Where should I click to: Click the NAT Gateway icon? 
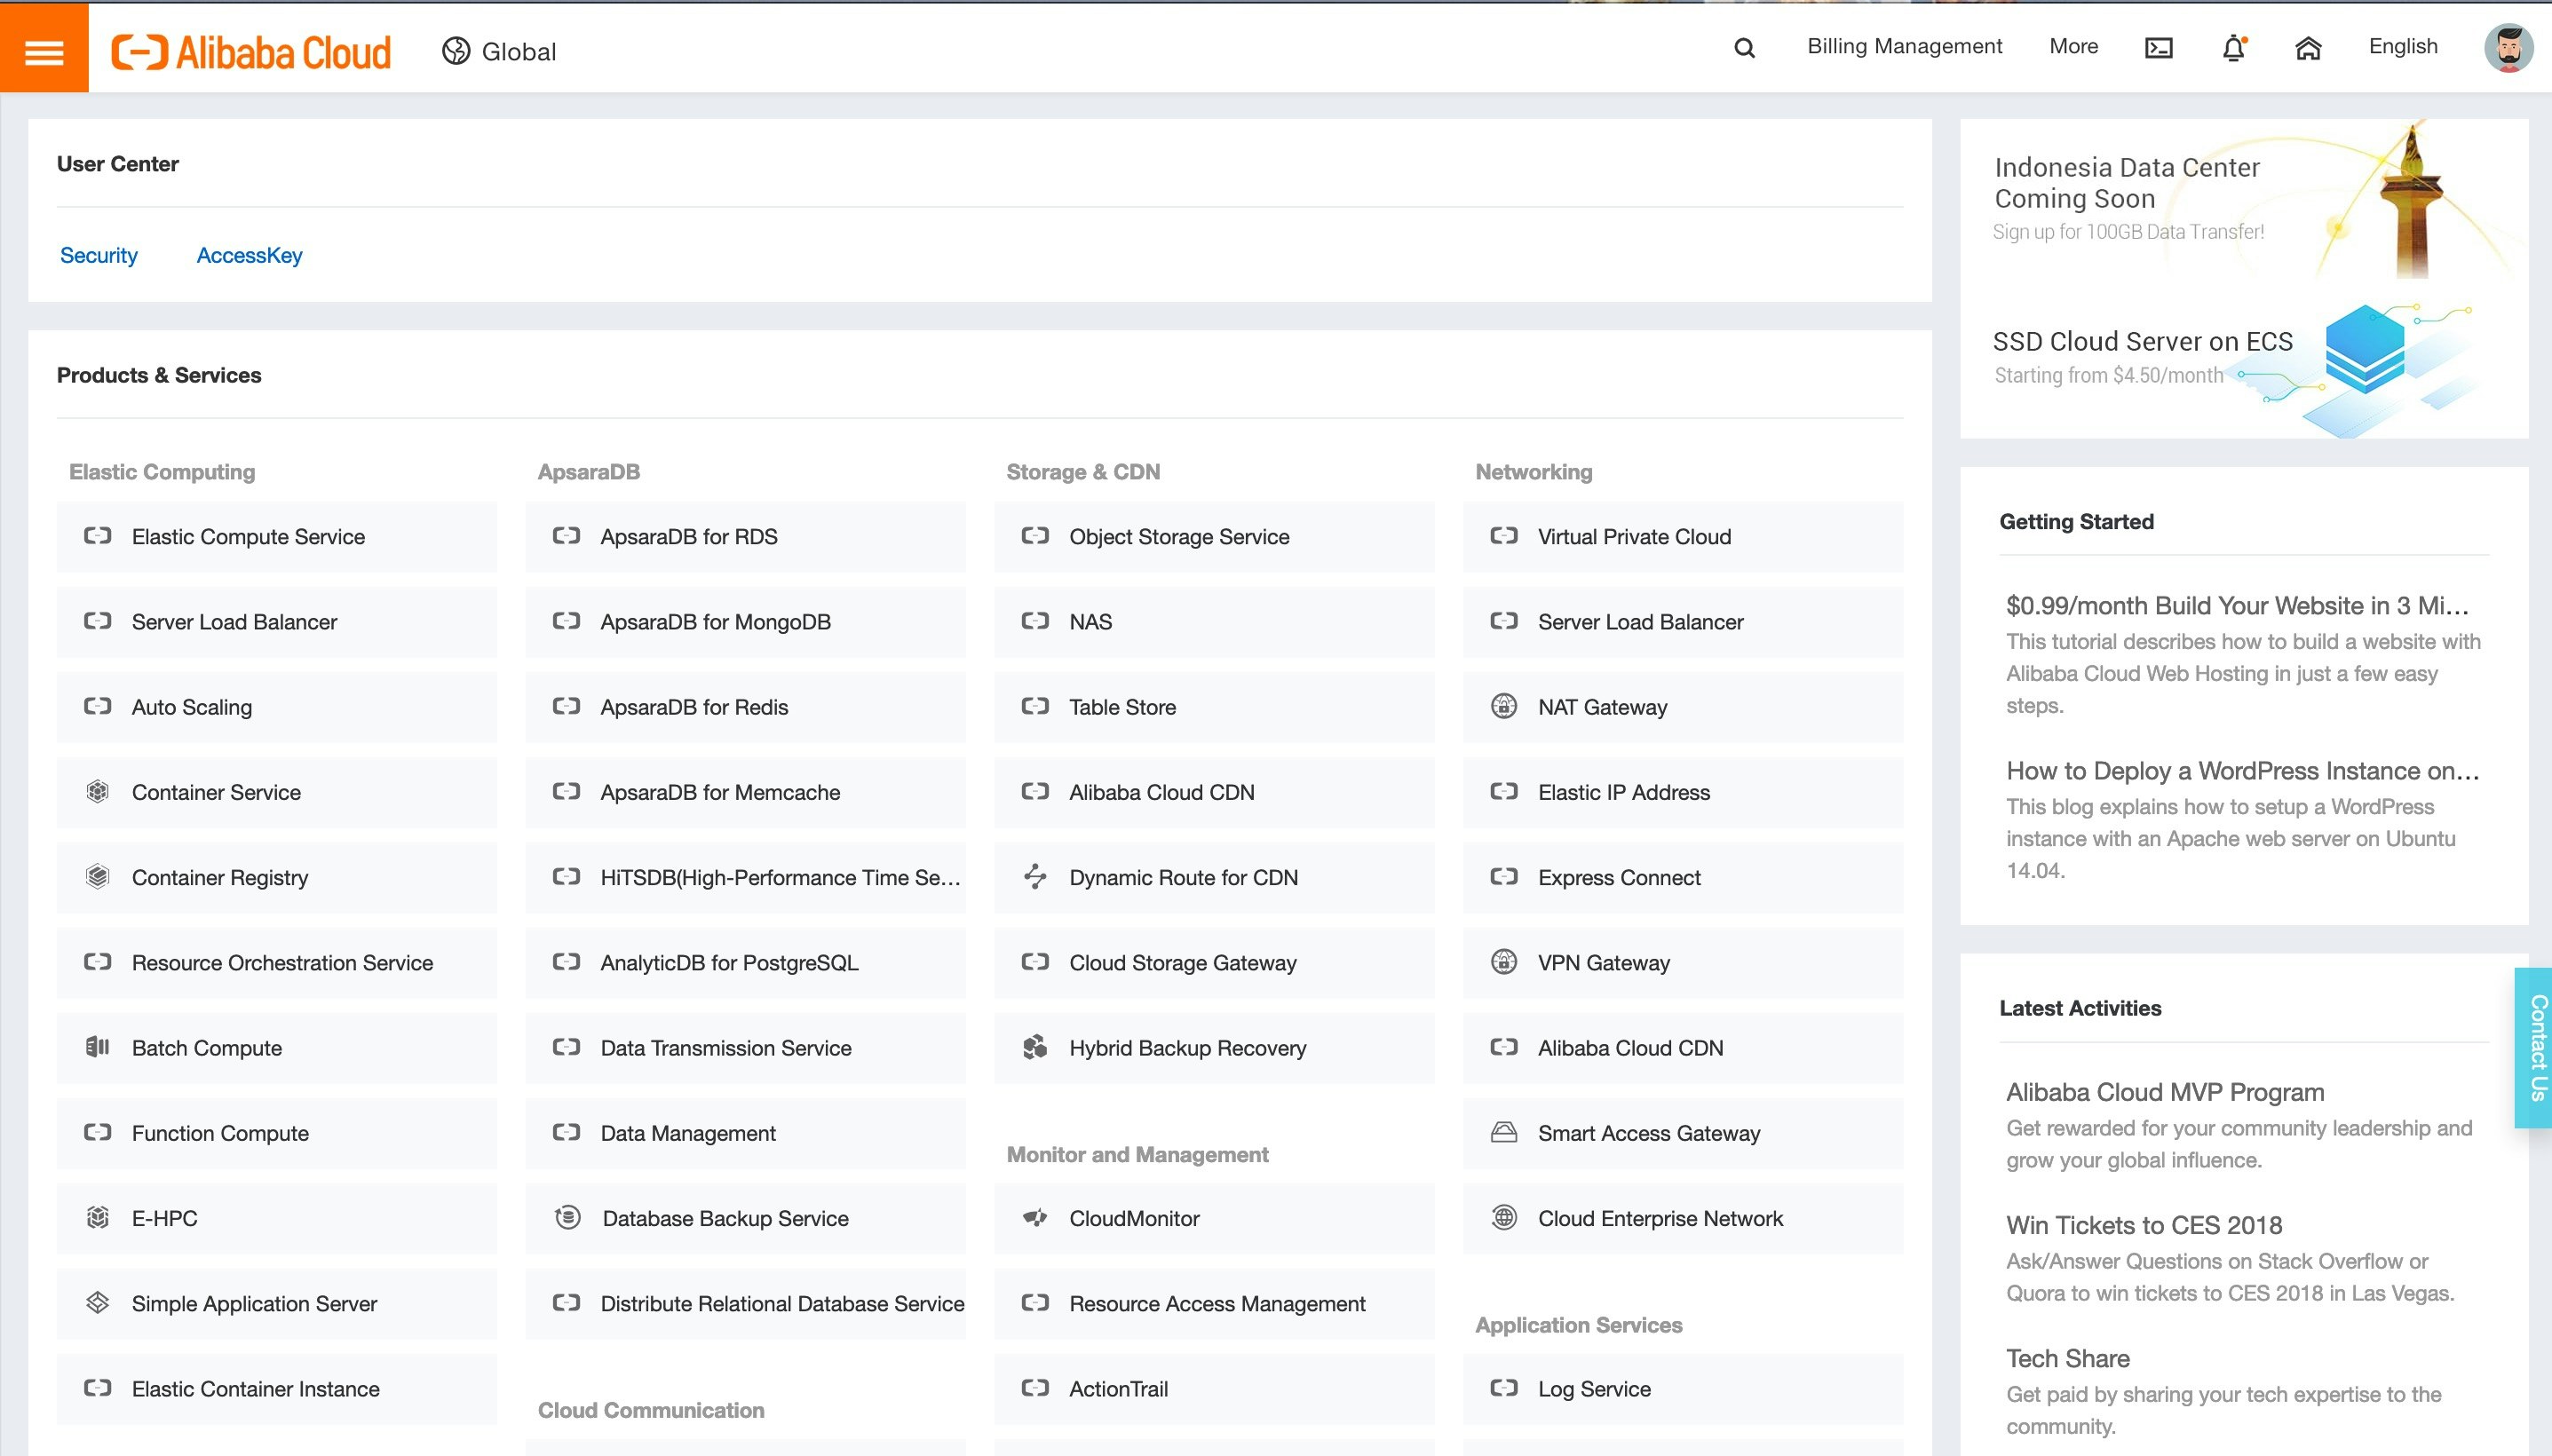(1504, 706)
